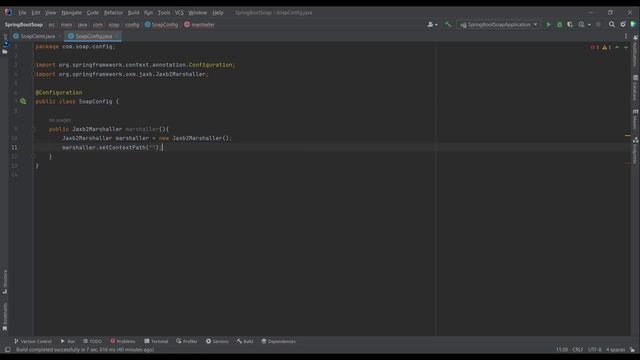640x360 pixels.
Task: Open the Build menu
Action: [133, 13]
